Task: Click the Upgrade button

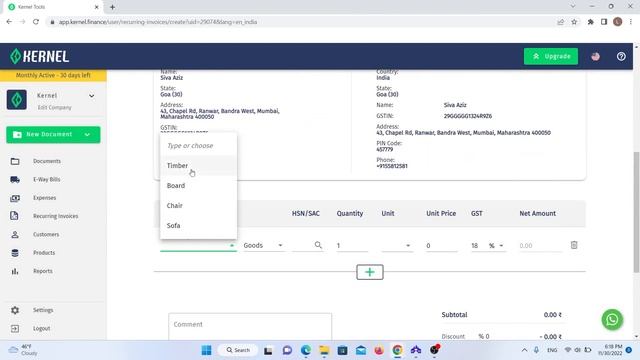Action: click(551, 56)
